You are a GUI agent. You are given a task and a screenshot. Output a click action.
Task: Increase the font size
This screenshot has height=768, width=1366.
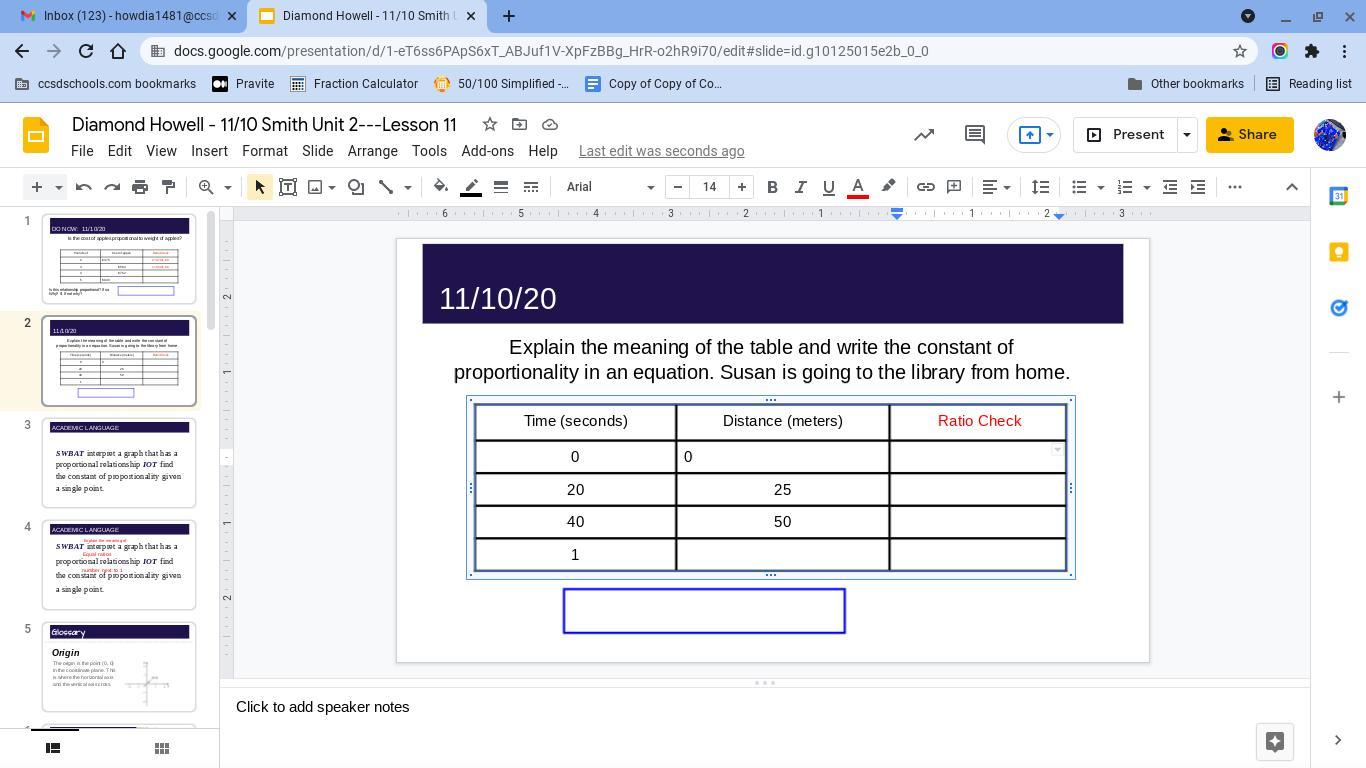tap(741, 187)
